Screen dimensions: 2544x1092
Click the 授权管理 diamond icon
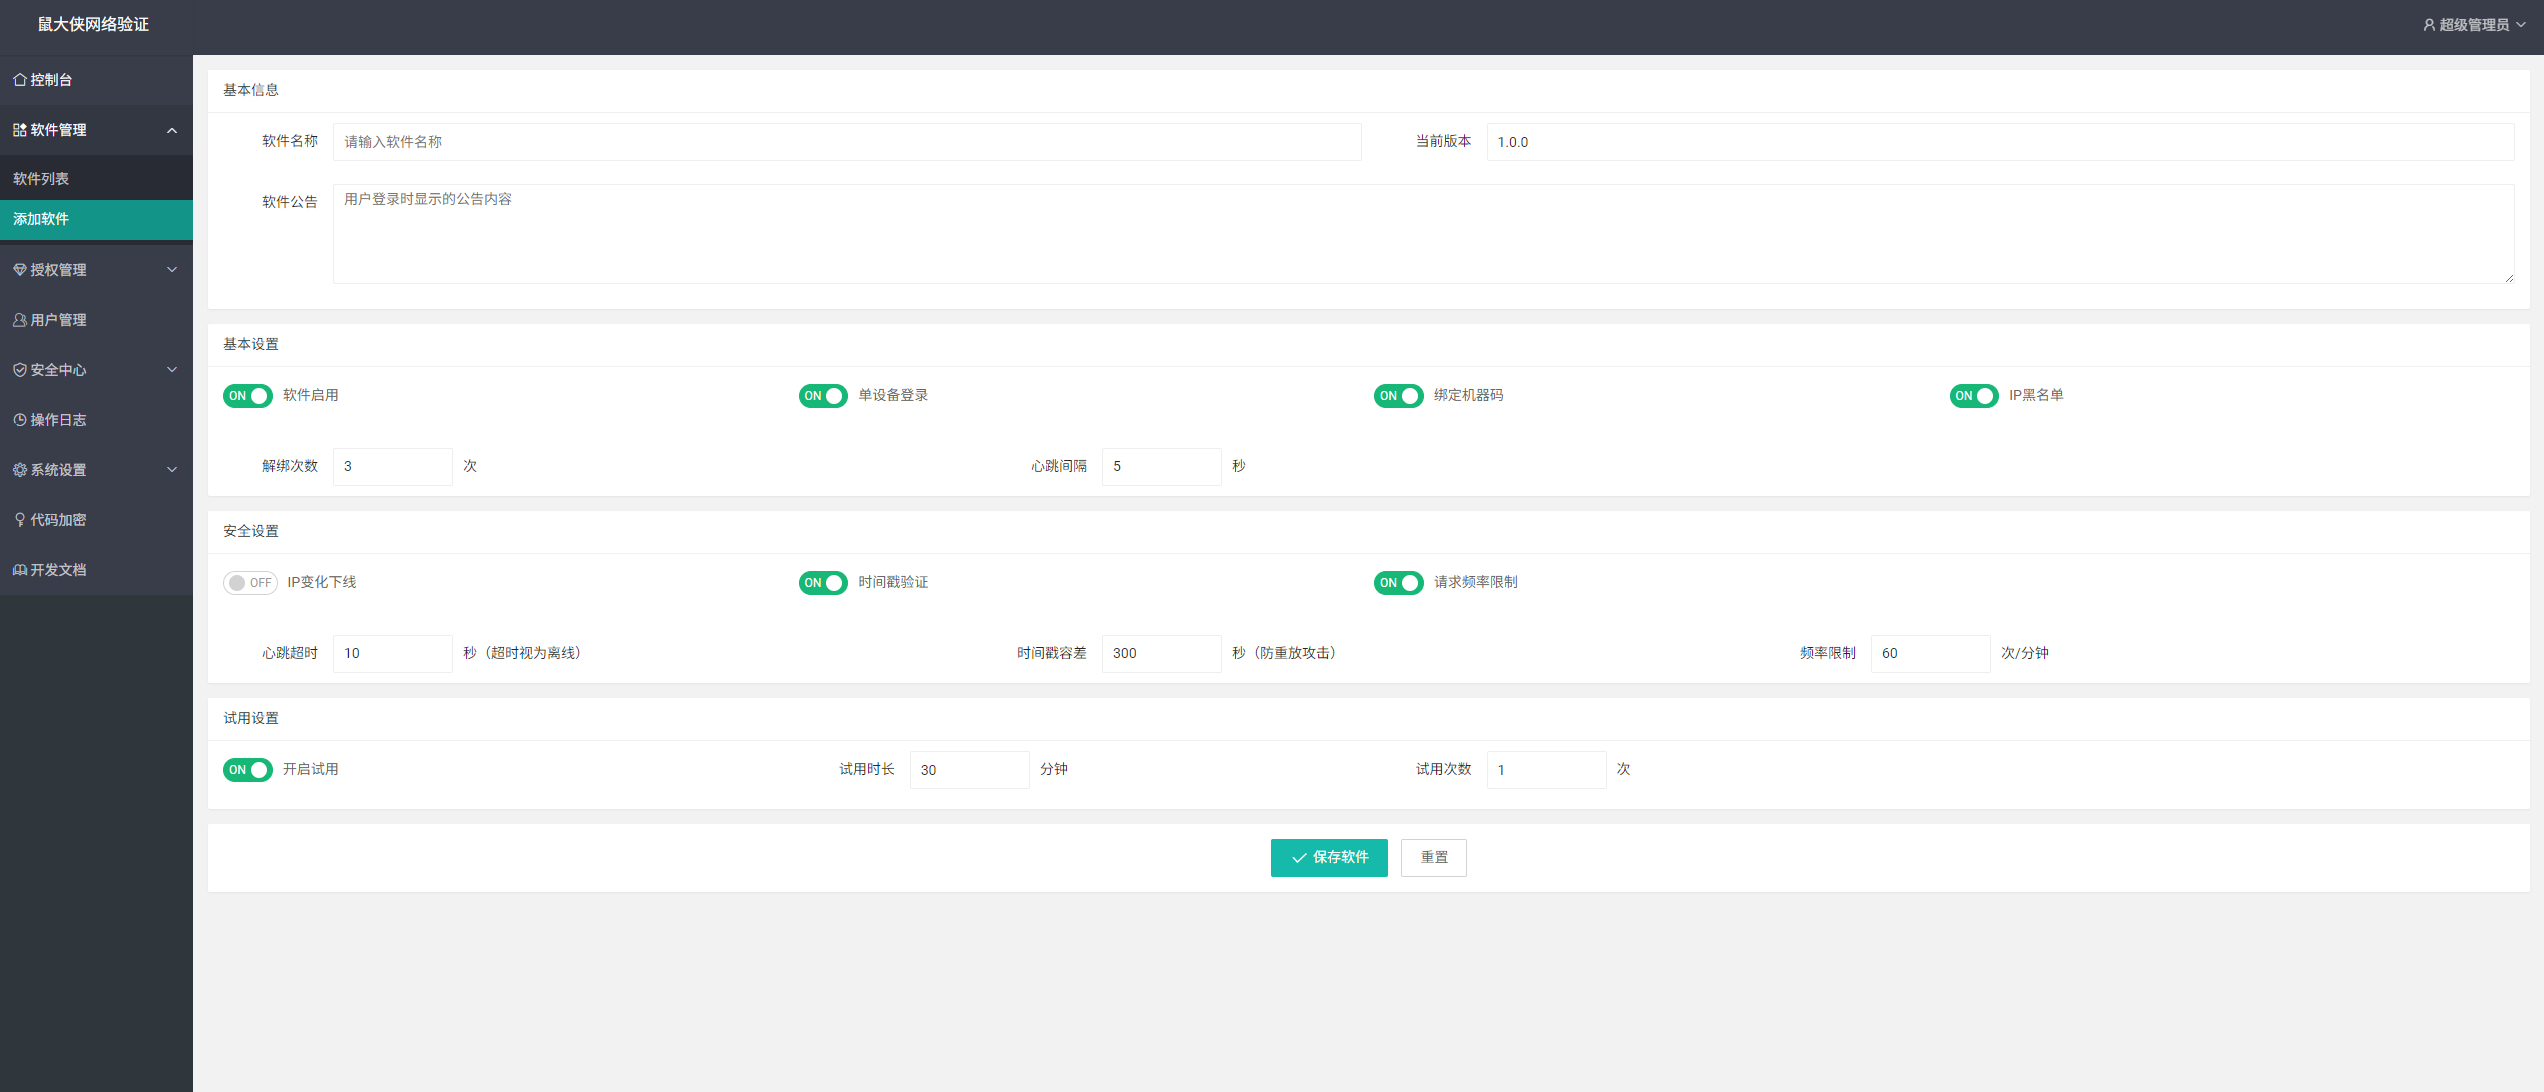[19, 270]
